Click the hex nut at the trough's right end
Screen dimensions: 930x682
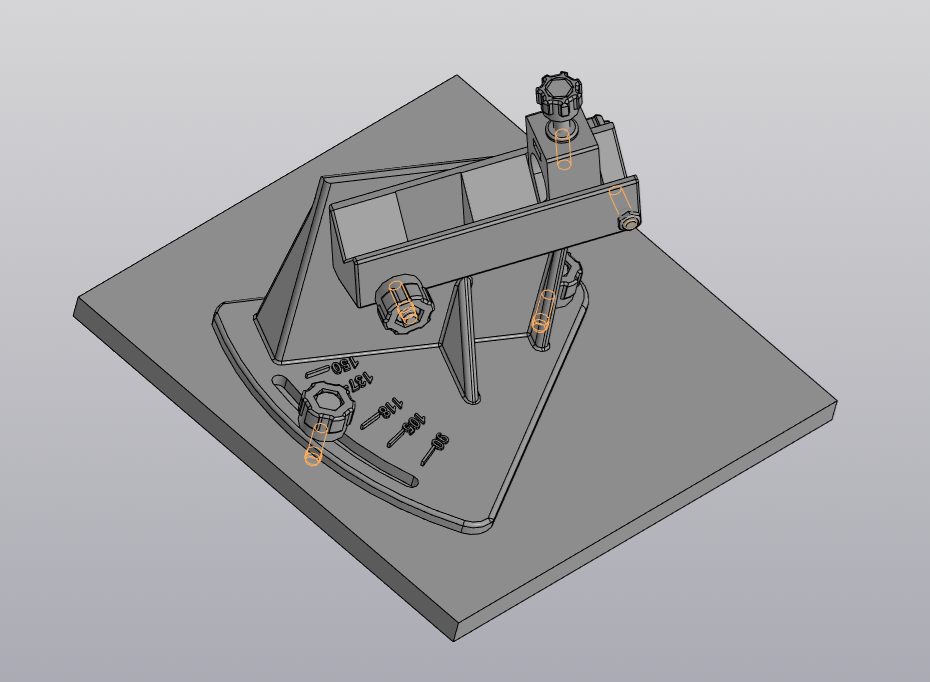click(628, 222)
